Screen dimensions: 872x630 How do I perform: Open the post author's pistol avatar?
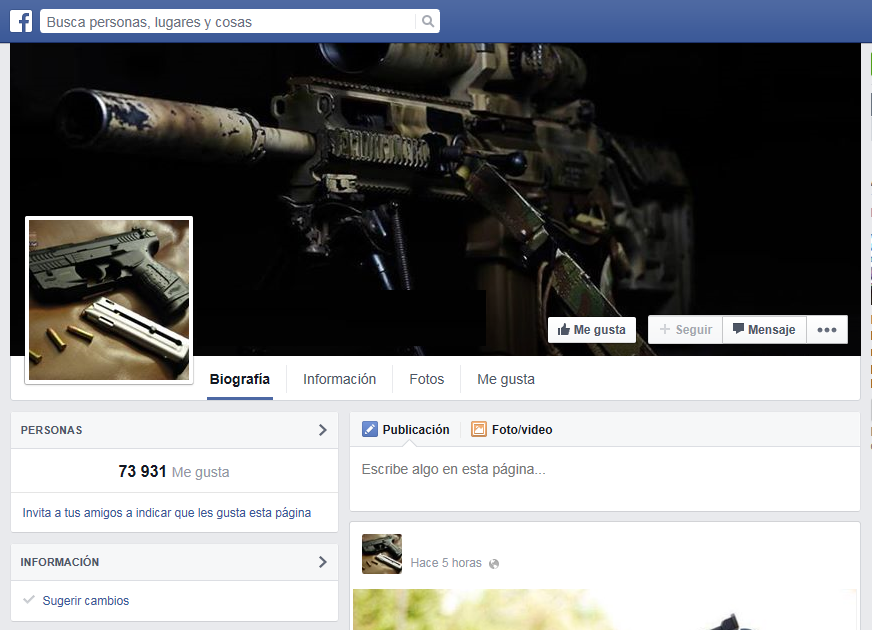tap(382, 554)
